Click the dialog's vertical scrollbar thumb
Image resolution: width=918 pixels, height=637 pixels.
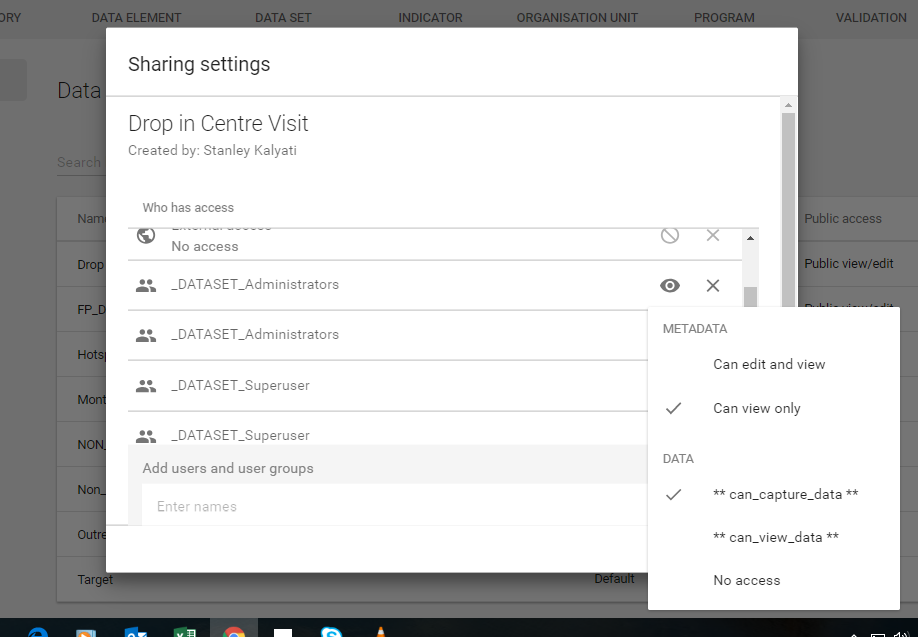[x=788, y=200]
